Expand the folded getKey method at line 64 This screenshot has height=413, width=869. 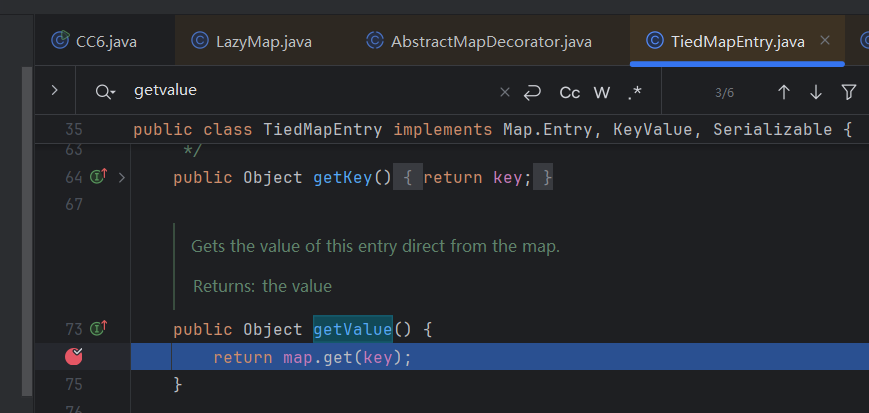click(x=122, y=178)
